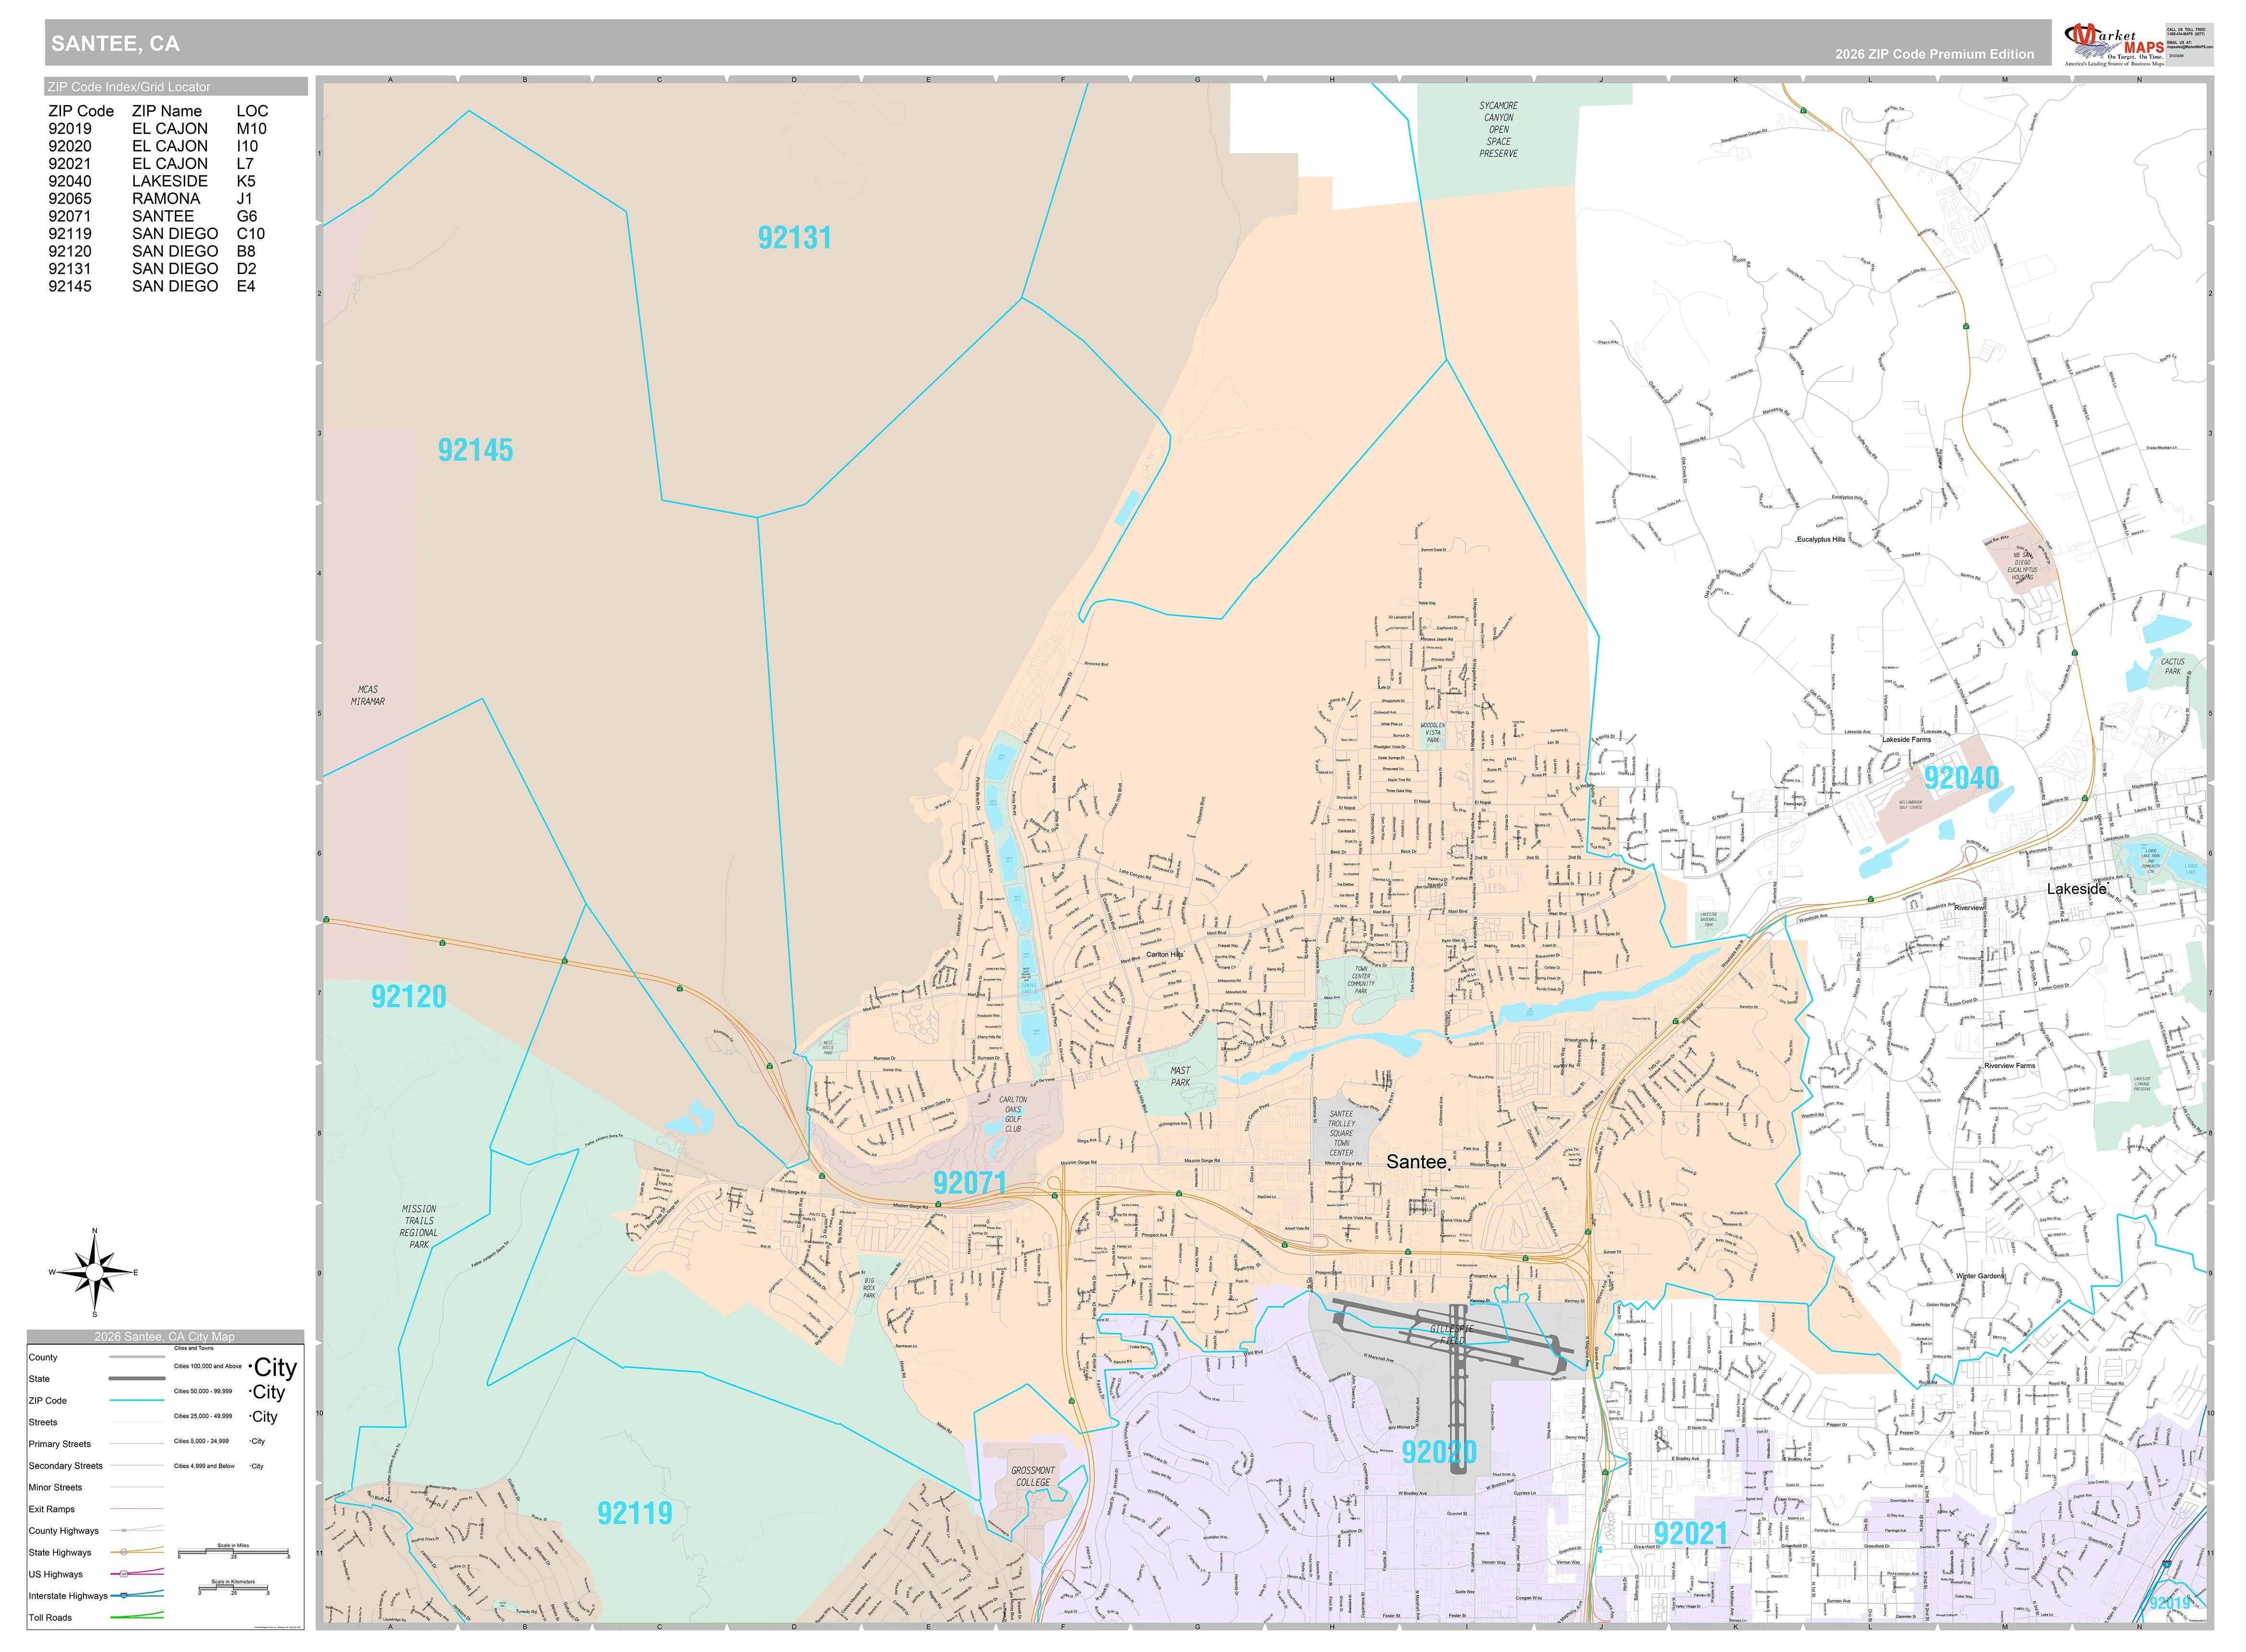Viewport: 2246px width, 1652px height.
Task: Select the 92145 SAN DIEGO index row
Action: point(152,286)
